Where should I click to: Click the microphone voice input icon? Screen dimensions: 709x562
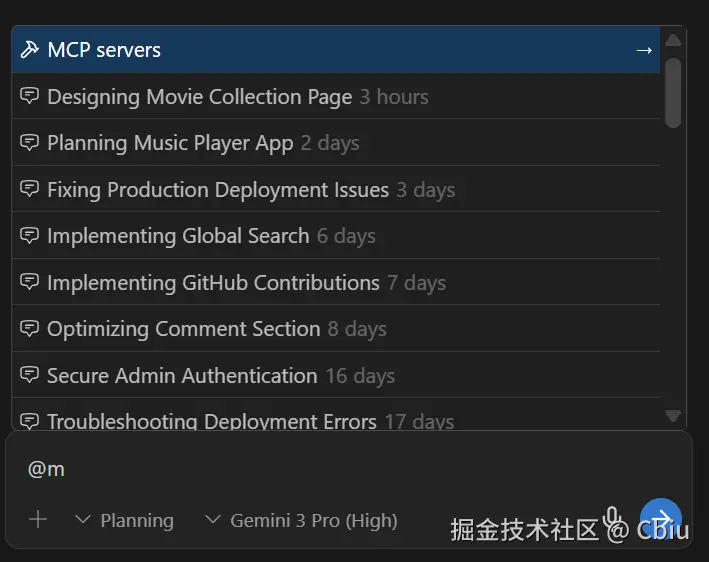[x=612, y=519]
